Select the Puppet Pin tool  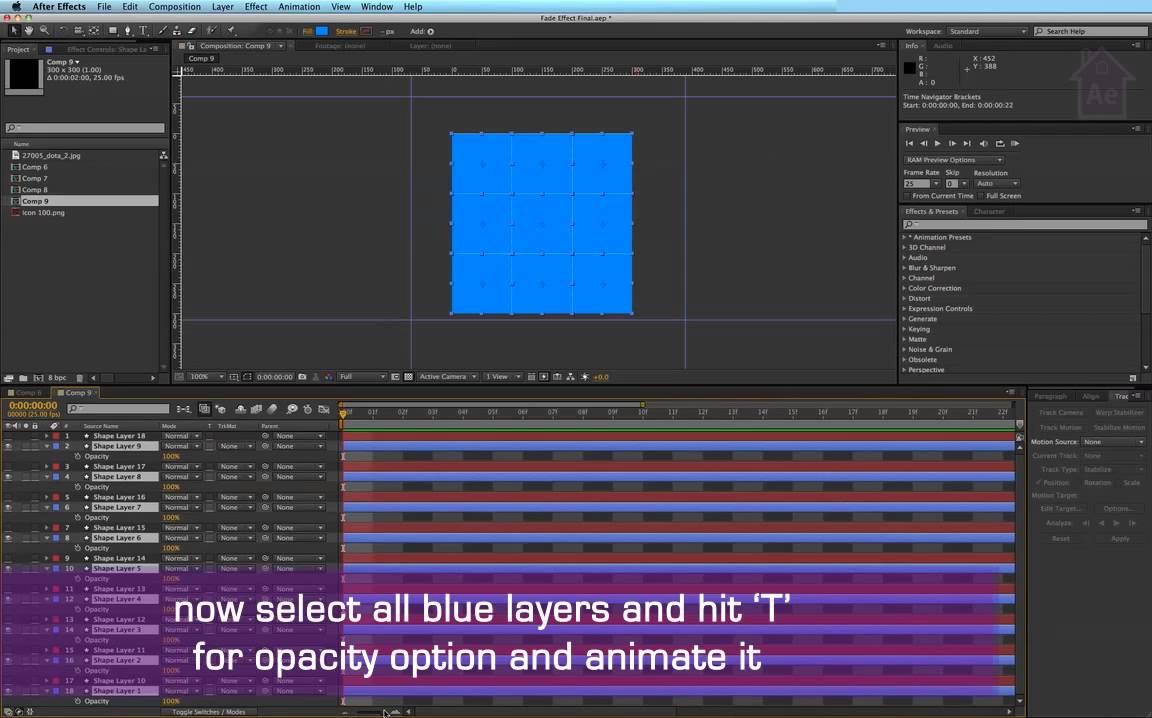click(231, 31)
